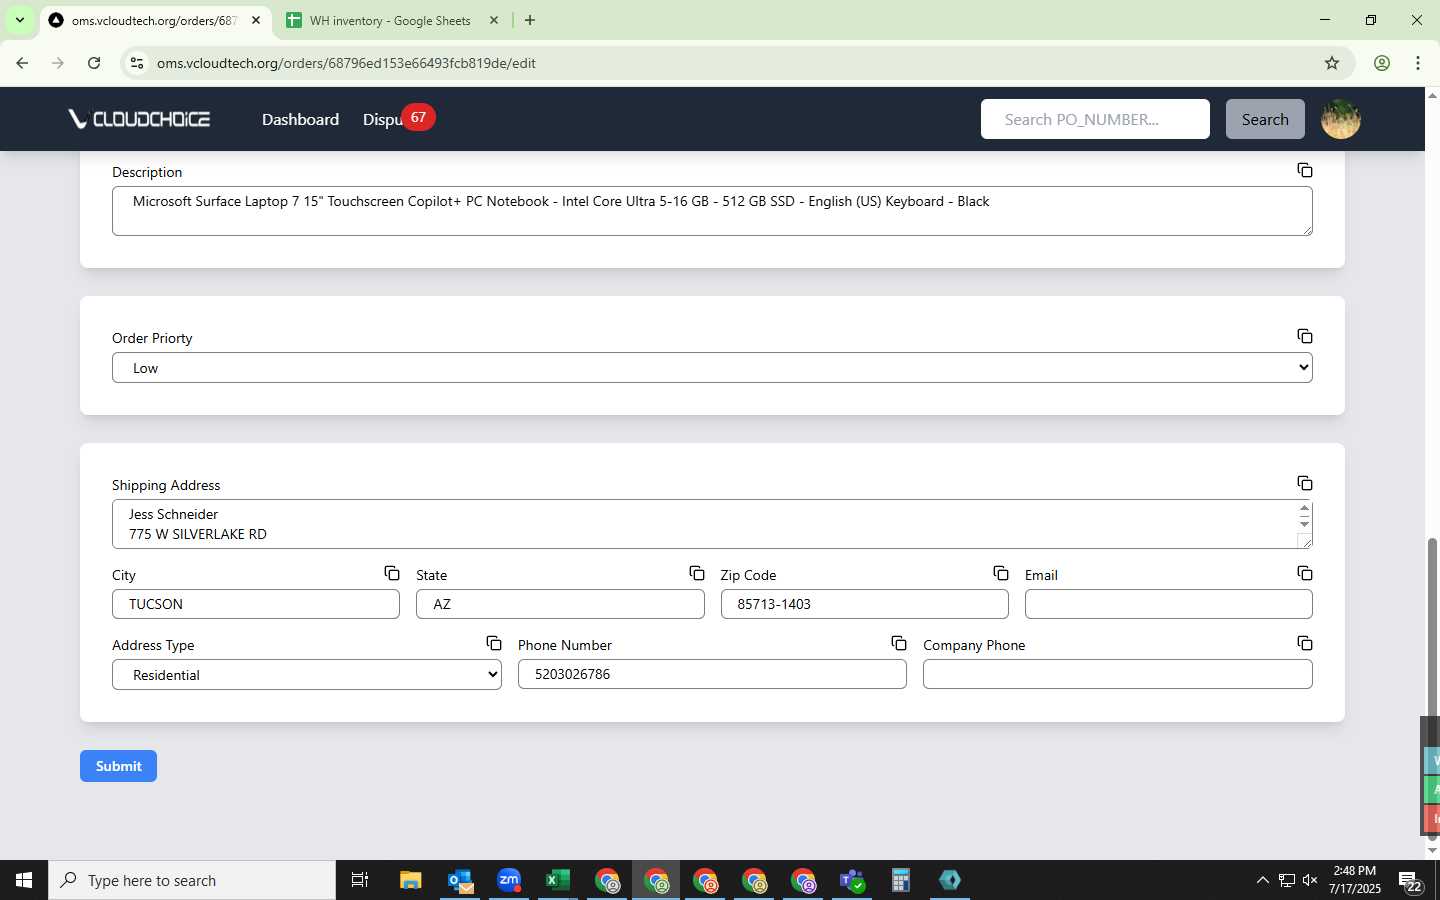Open the tab search dropdown arrow
This screenshot has height=900, width=1440.
[19, 20]
